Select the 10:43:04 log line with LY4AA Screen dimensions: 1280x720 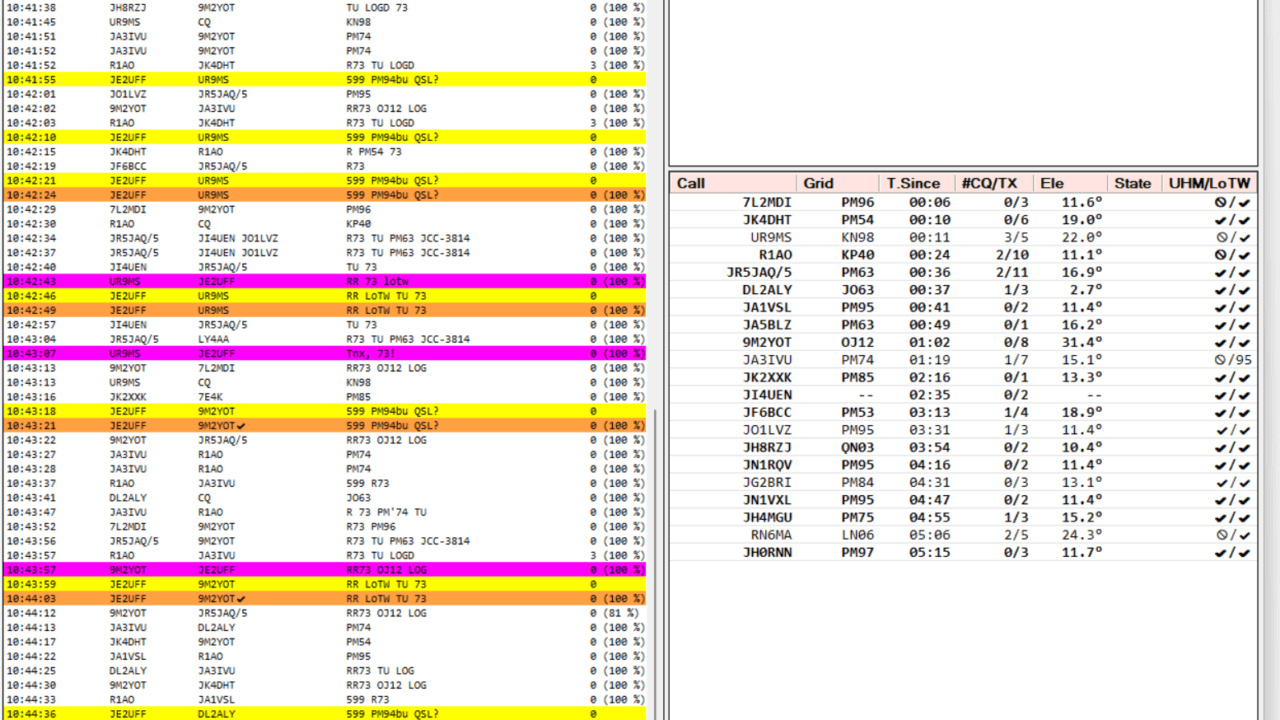coord(325,339)
